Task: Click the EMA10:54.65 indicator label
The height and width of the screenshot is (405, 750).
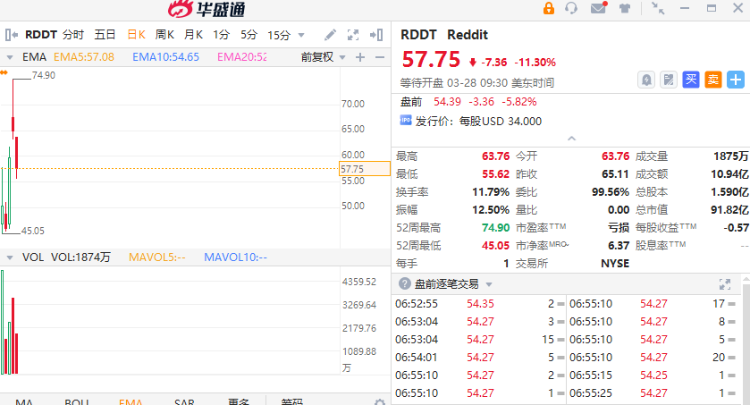Action: coord(165,57)
